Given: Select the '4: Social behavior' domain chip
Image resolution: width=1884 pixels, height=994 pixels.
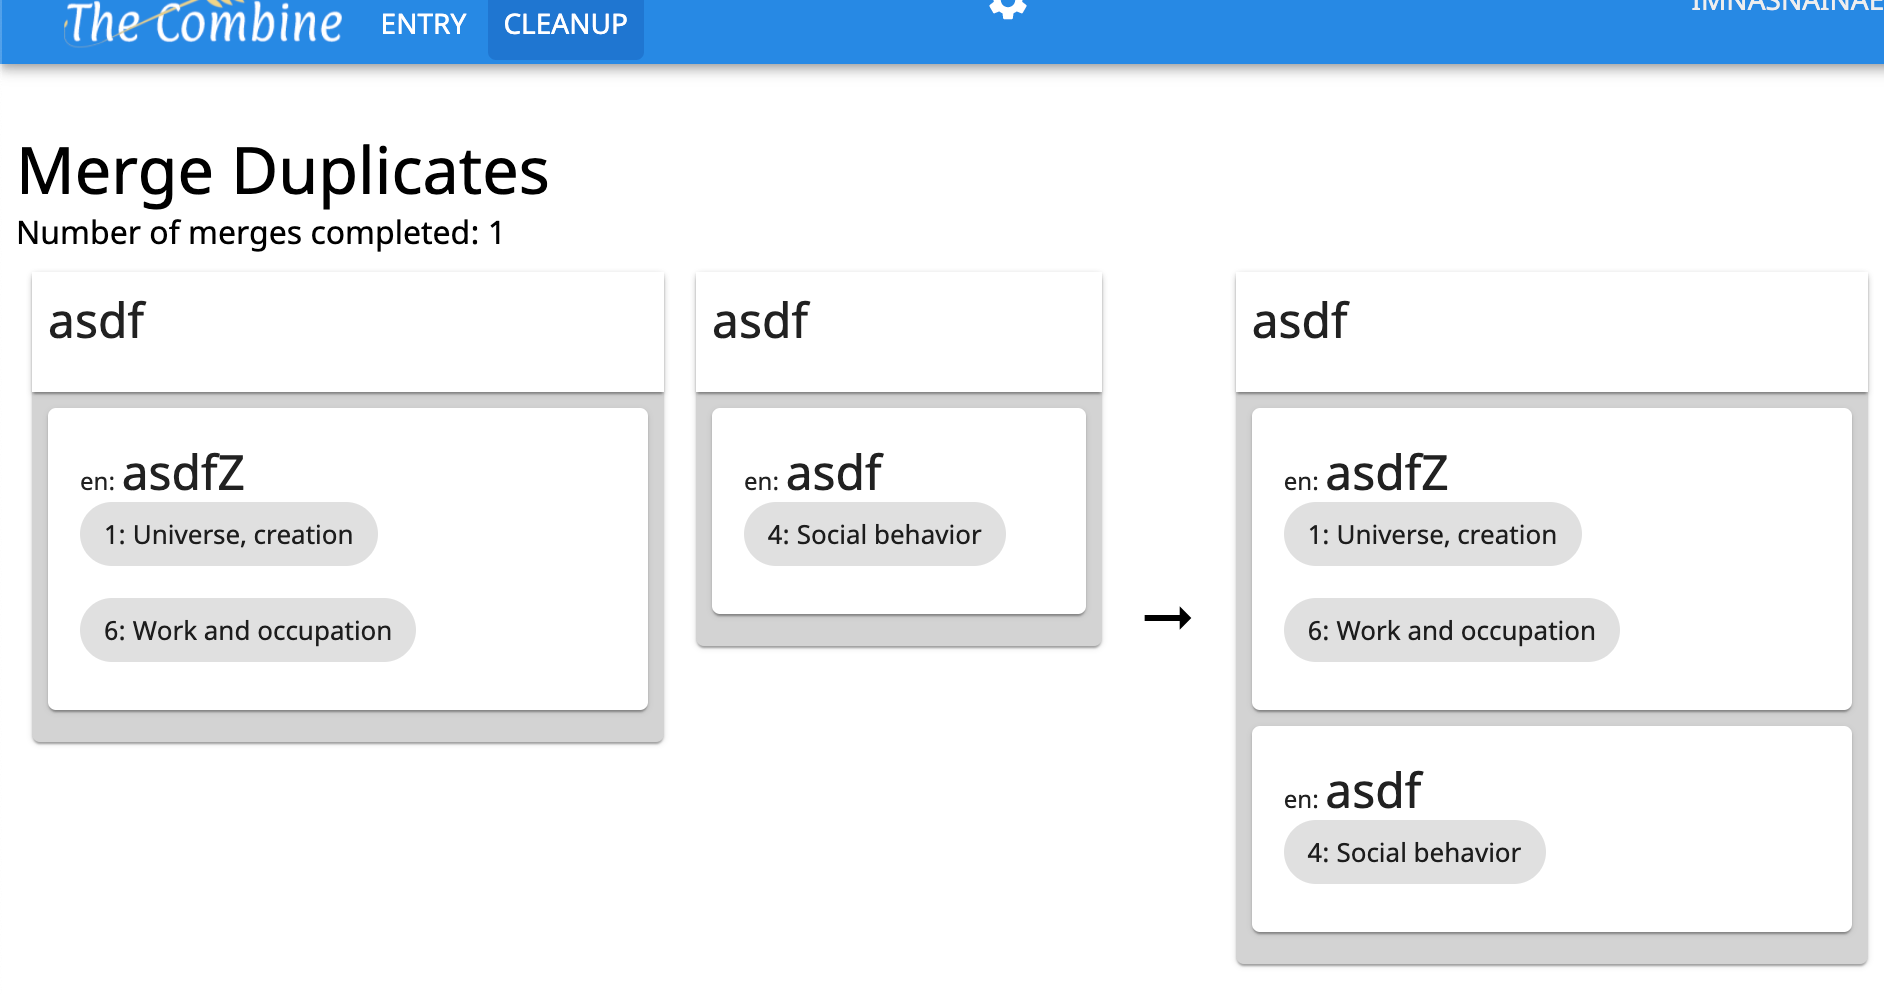Looking at the screenshot, I should [874, 534].
